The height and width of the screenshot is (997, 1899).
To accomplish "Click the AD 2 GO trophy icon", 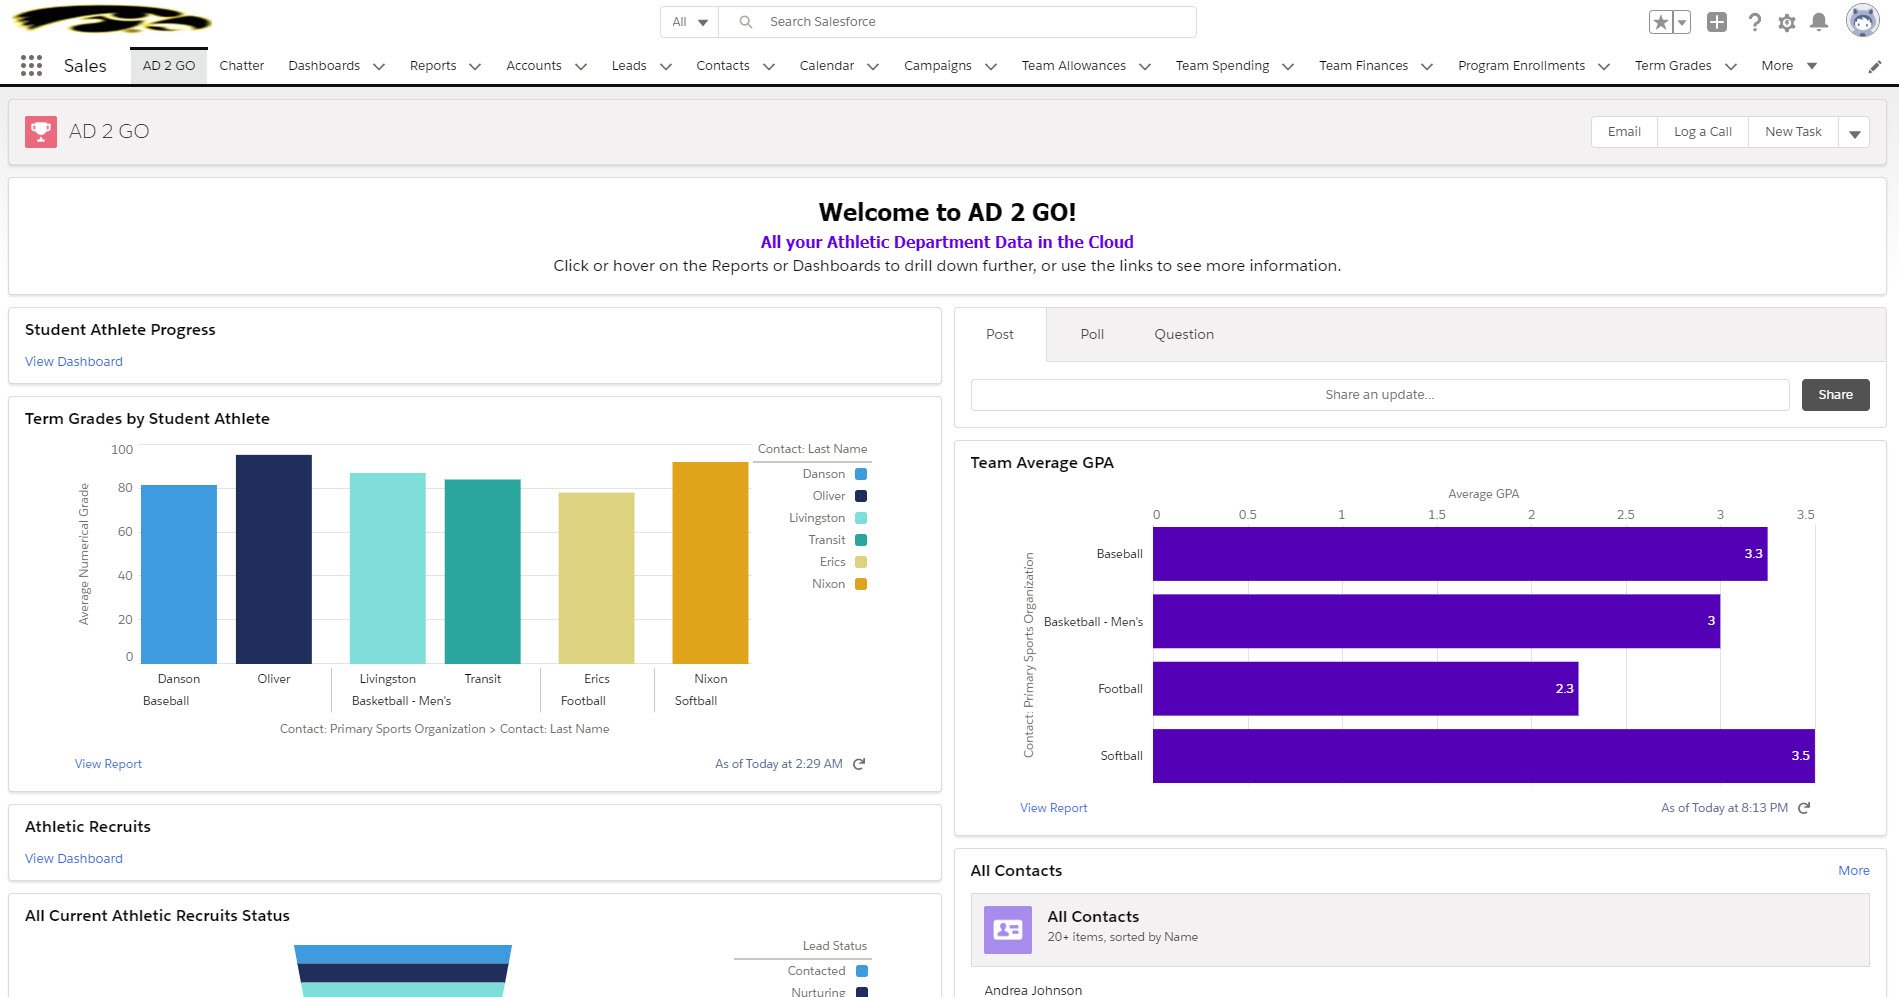I will tap(41, 131).
